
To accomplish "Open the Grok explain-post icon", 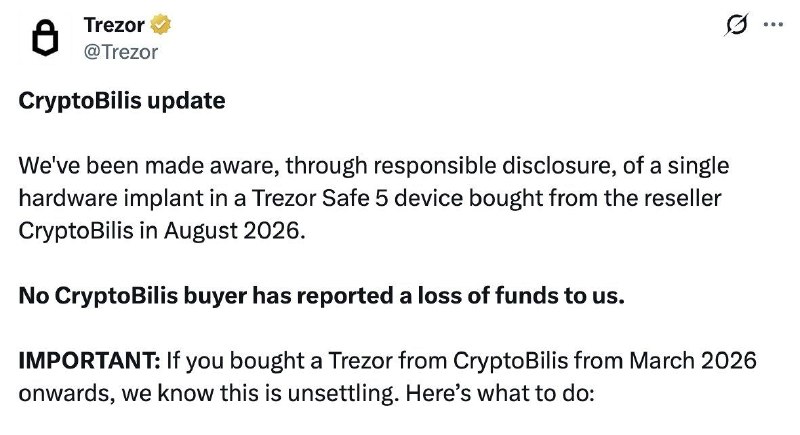I will click(x=736, y=24).
